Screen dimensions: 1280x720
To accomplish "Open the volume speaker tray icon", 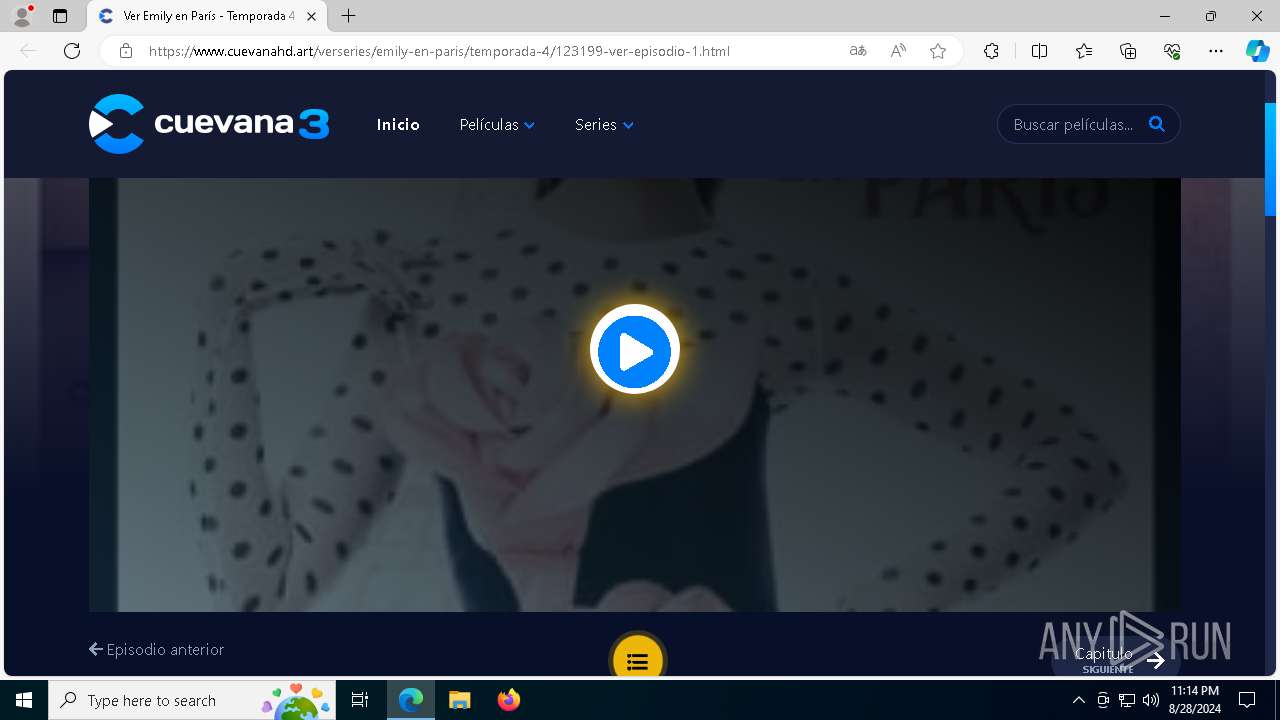I will click(x=1151, y=700).
